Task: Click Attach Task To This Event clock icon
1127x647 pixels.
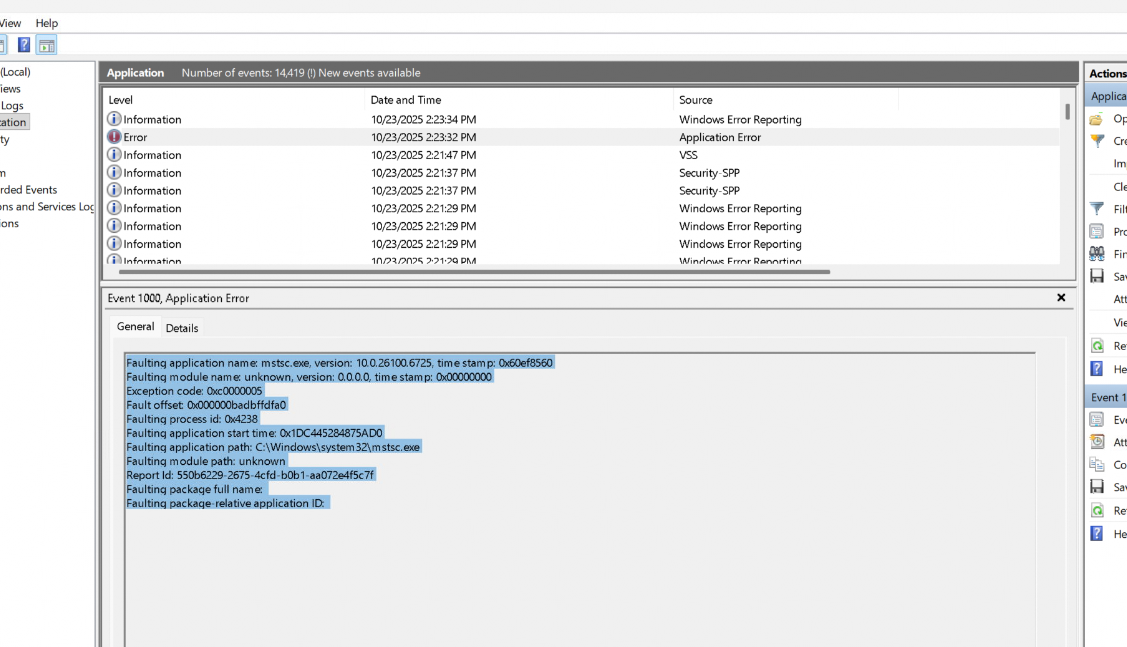Action: 1097,441
